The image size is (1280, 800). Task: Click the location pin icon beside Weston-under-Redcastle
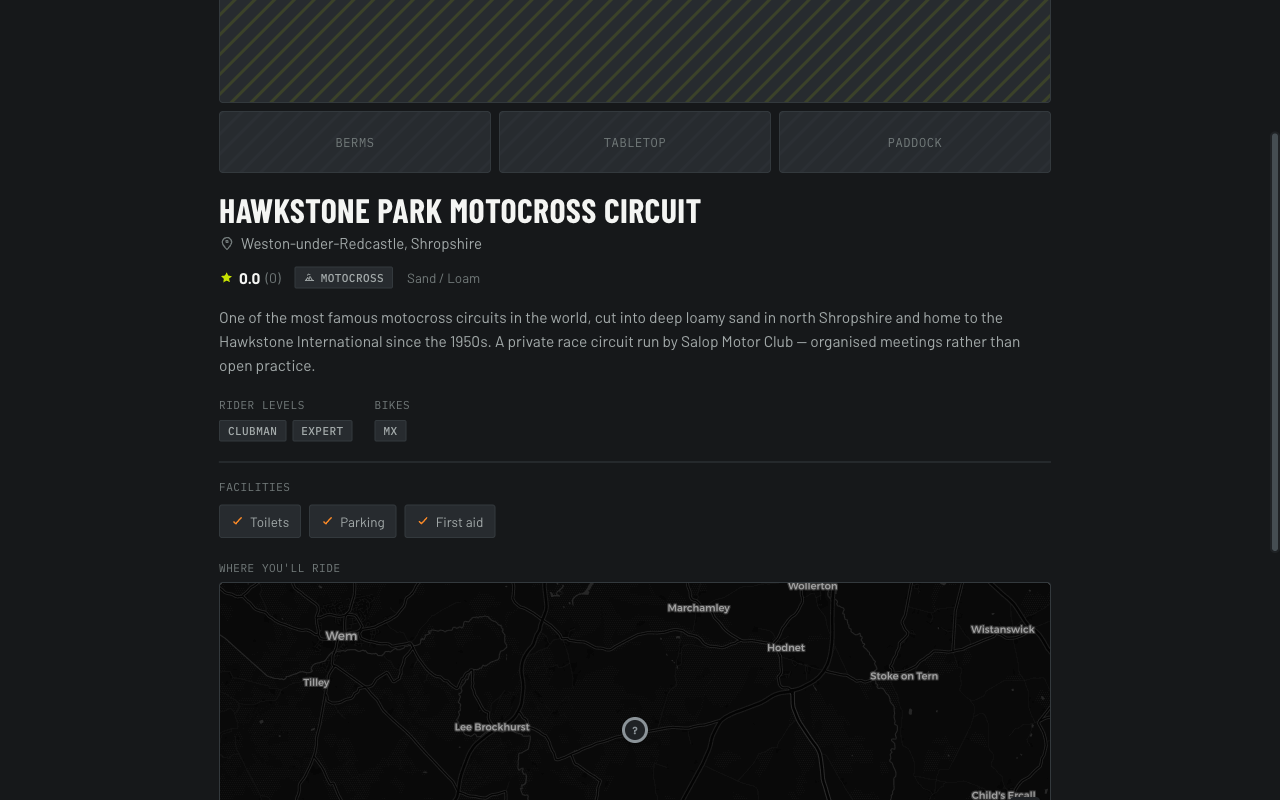tap(227, 244)
